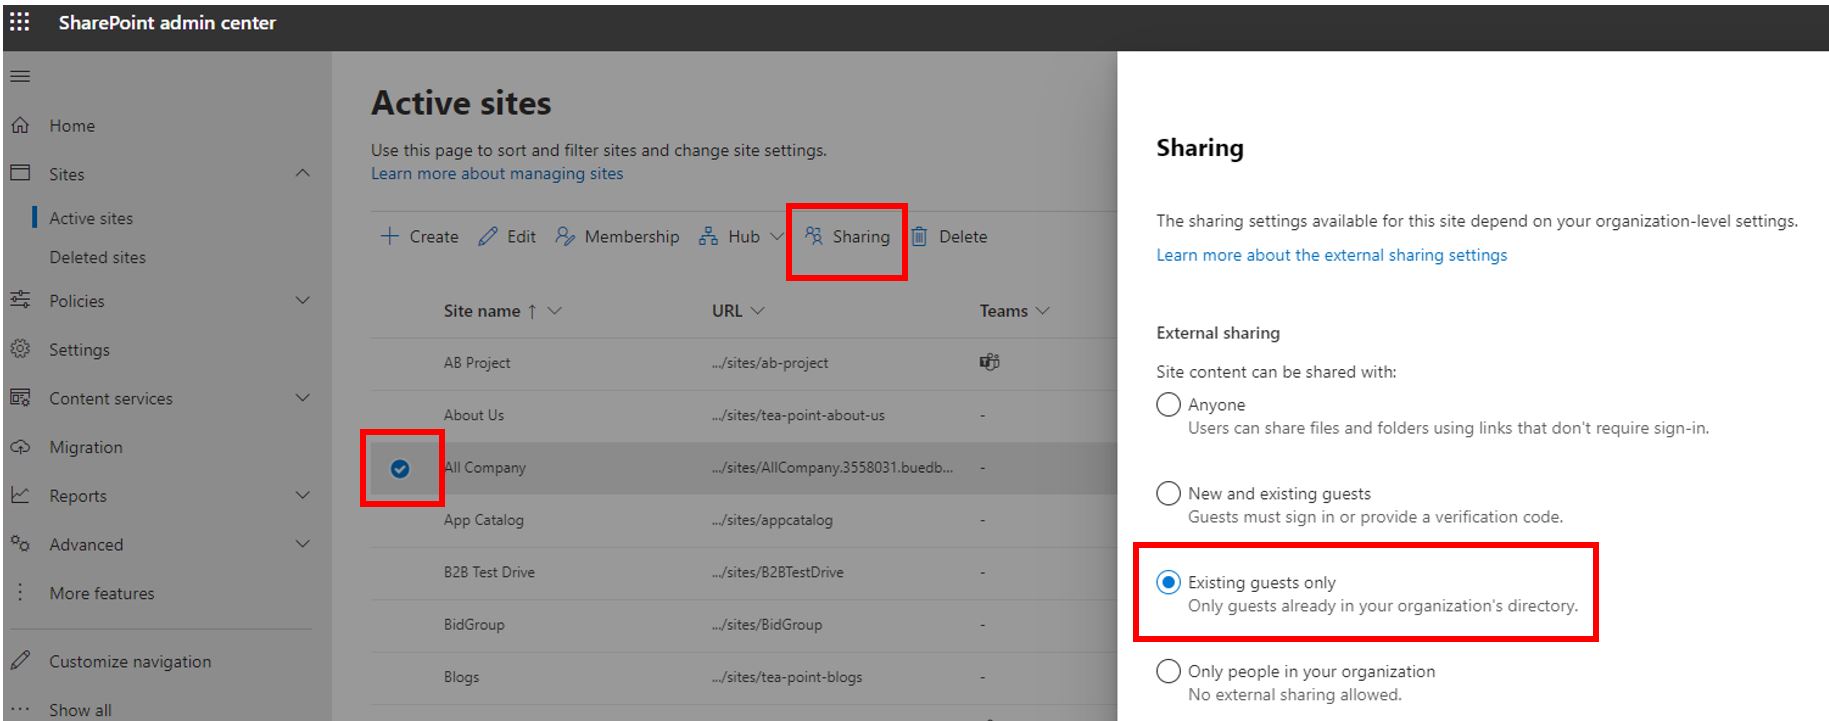1829x721 pixels.
Task: Click the Policies sliders icon
Action: click(20, 299)
